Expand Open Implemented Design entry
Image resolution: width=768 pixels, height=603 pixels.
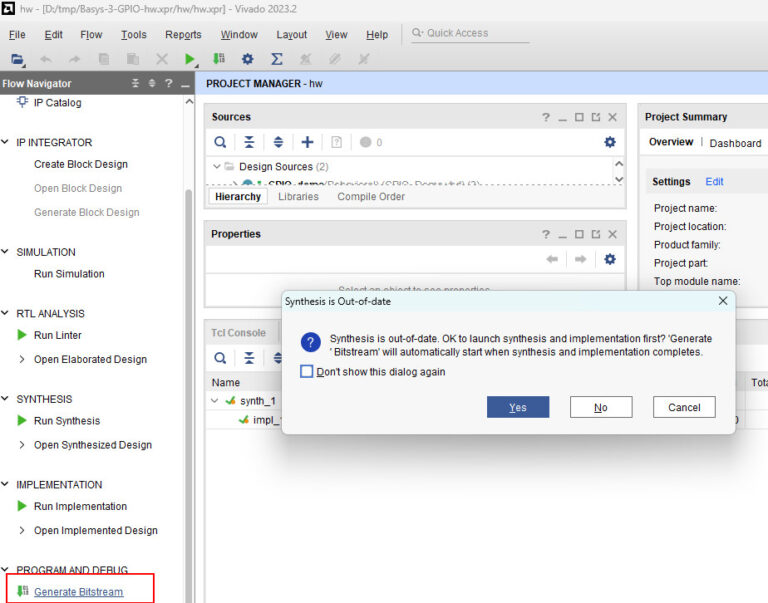tap(22, 530)
